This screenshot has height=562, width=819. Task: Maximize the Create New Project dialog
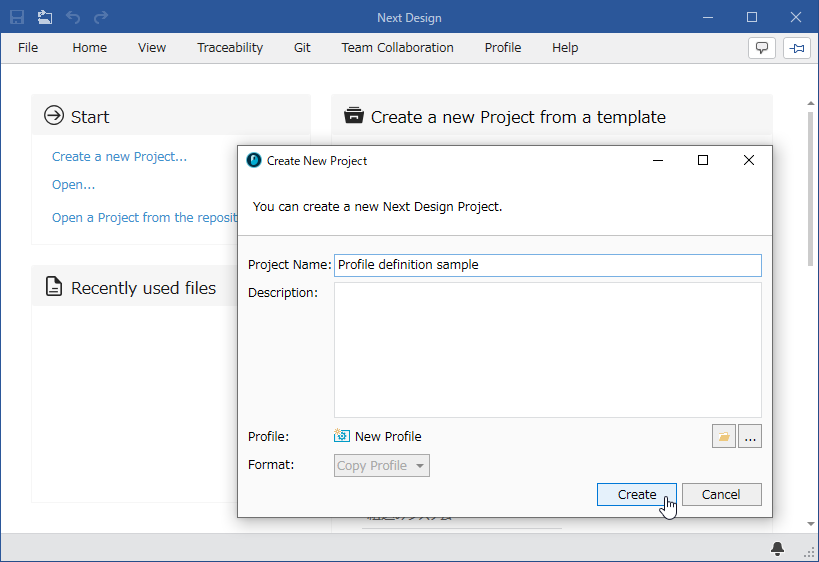coord(703,160)
